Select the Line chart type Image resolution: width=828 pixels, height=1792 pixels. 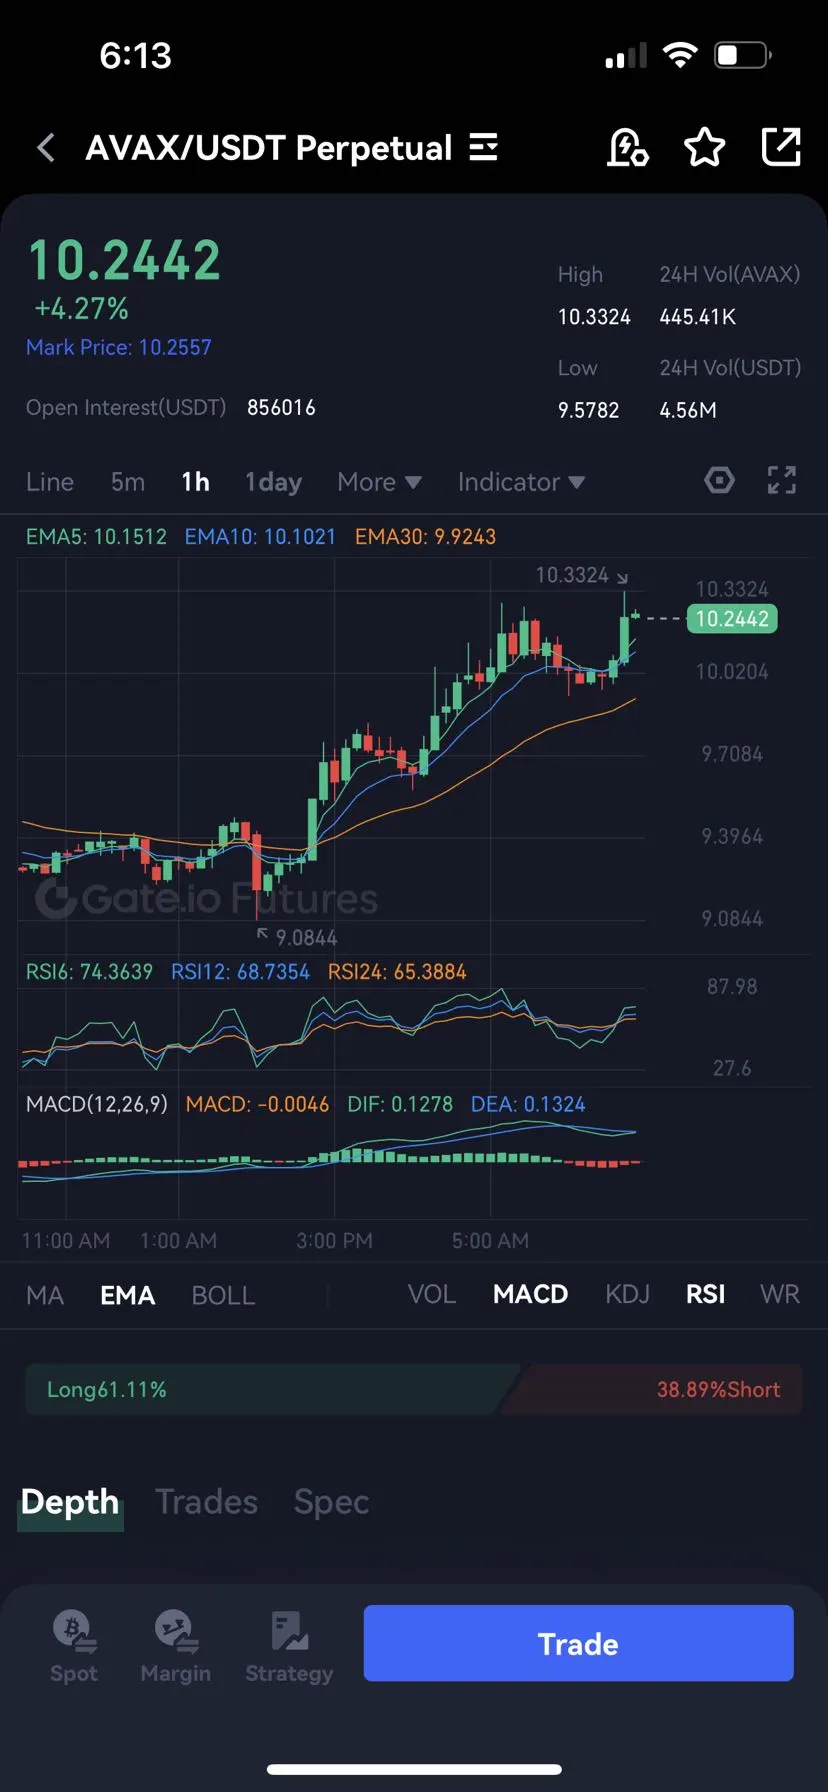50,482
